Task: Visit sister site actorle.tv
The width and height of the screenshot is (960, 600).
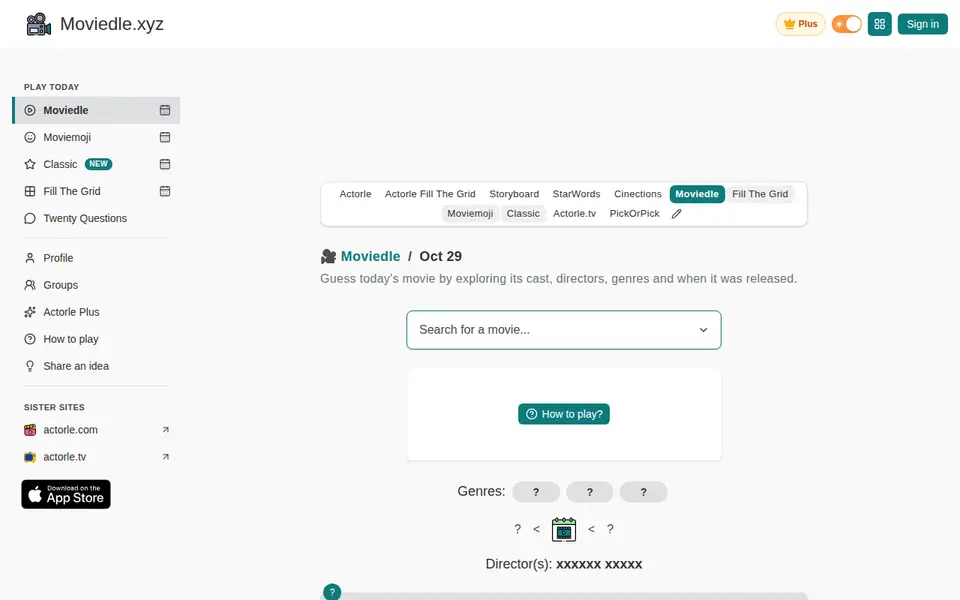Action: tap(64, 457)
